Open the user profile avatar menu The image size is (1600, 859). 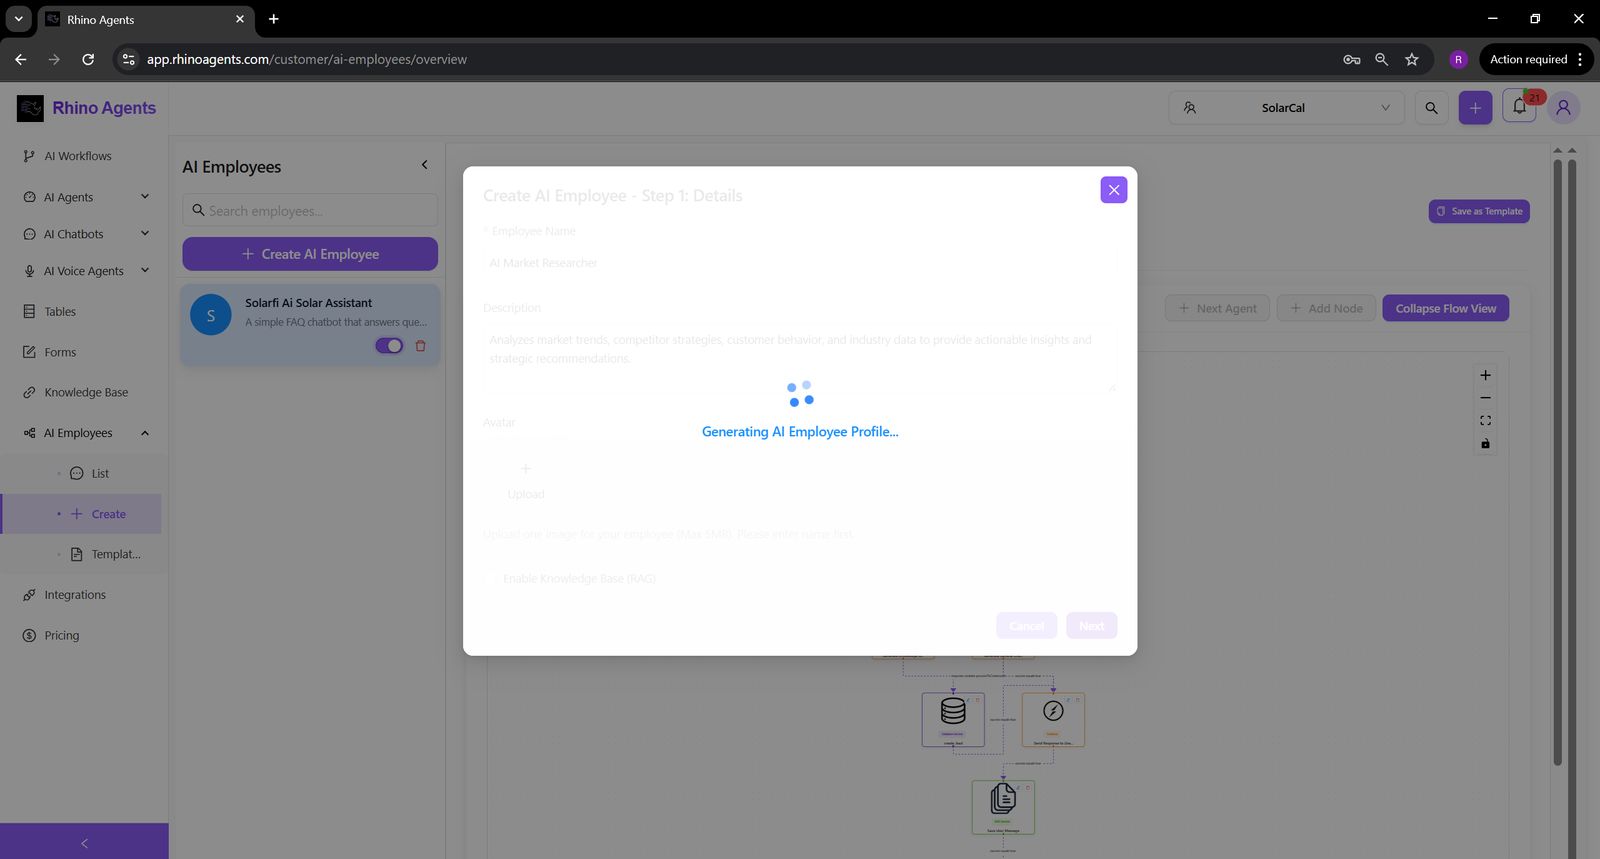pyautogui.click(x=1563, y=108)
